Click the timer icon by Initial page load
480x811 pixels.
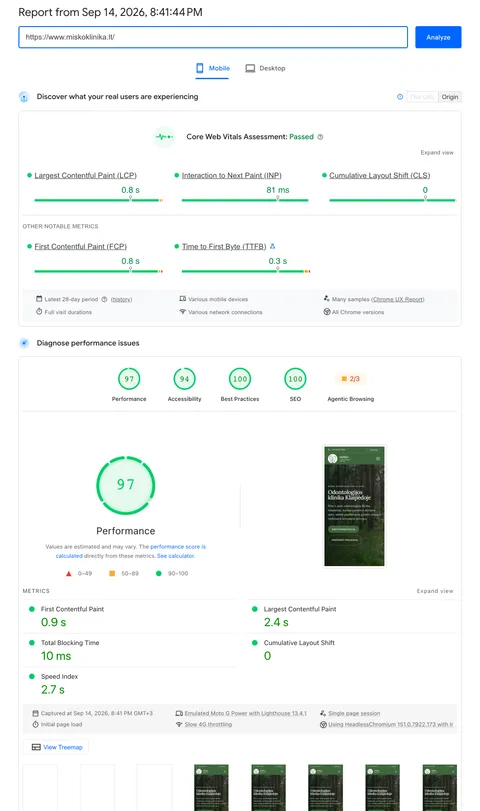coord(35,725)
